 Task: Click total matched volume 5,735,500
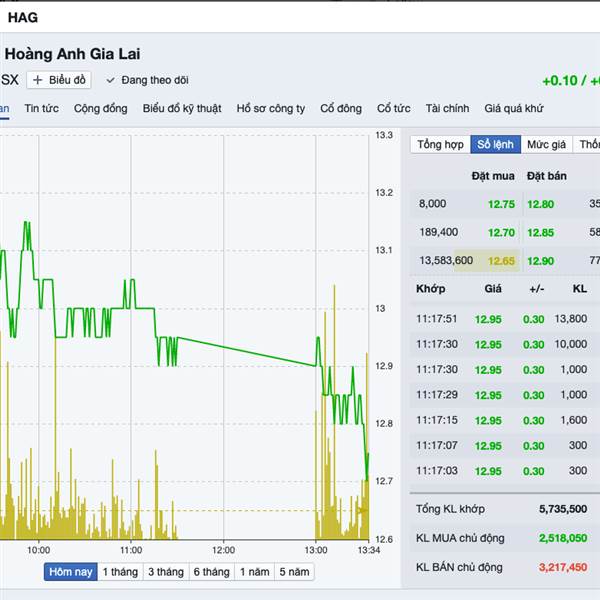coord(563,509)
